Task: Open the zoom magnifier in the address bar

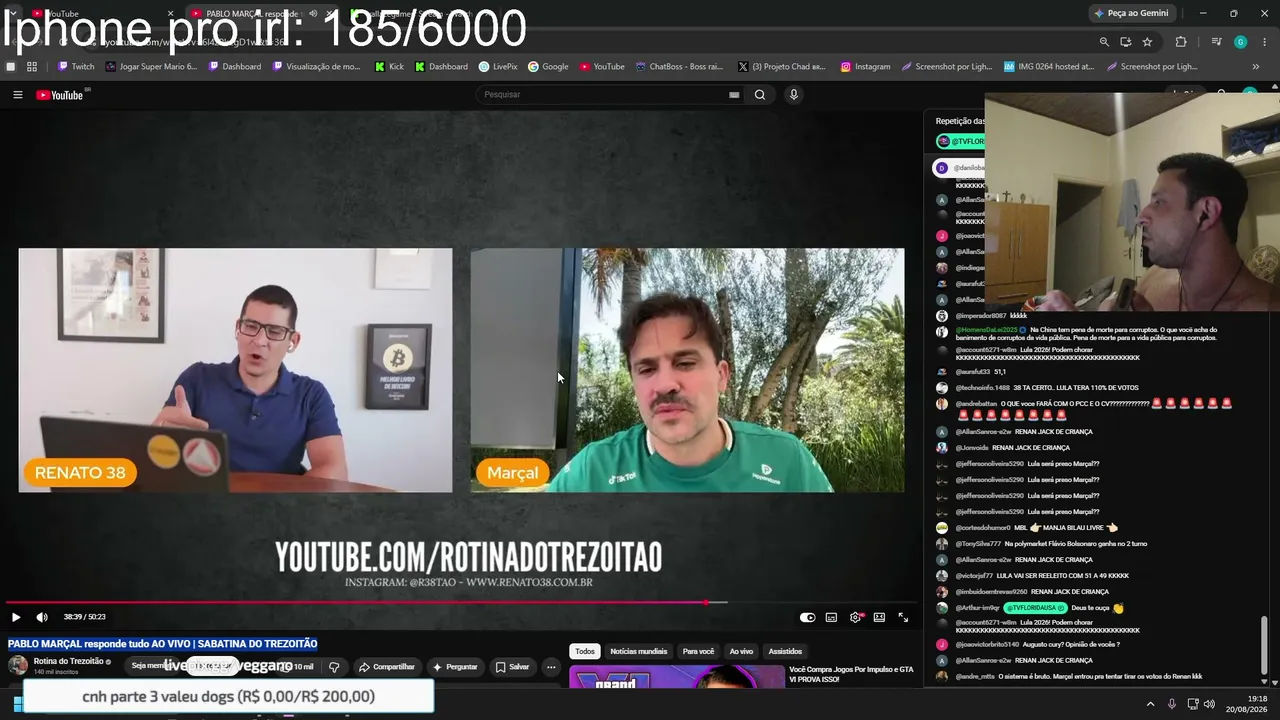Action: tap(1104, 42)
